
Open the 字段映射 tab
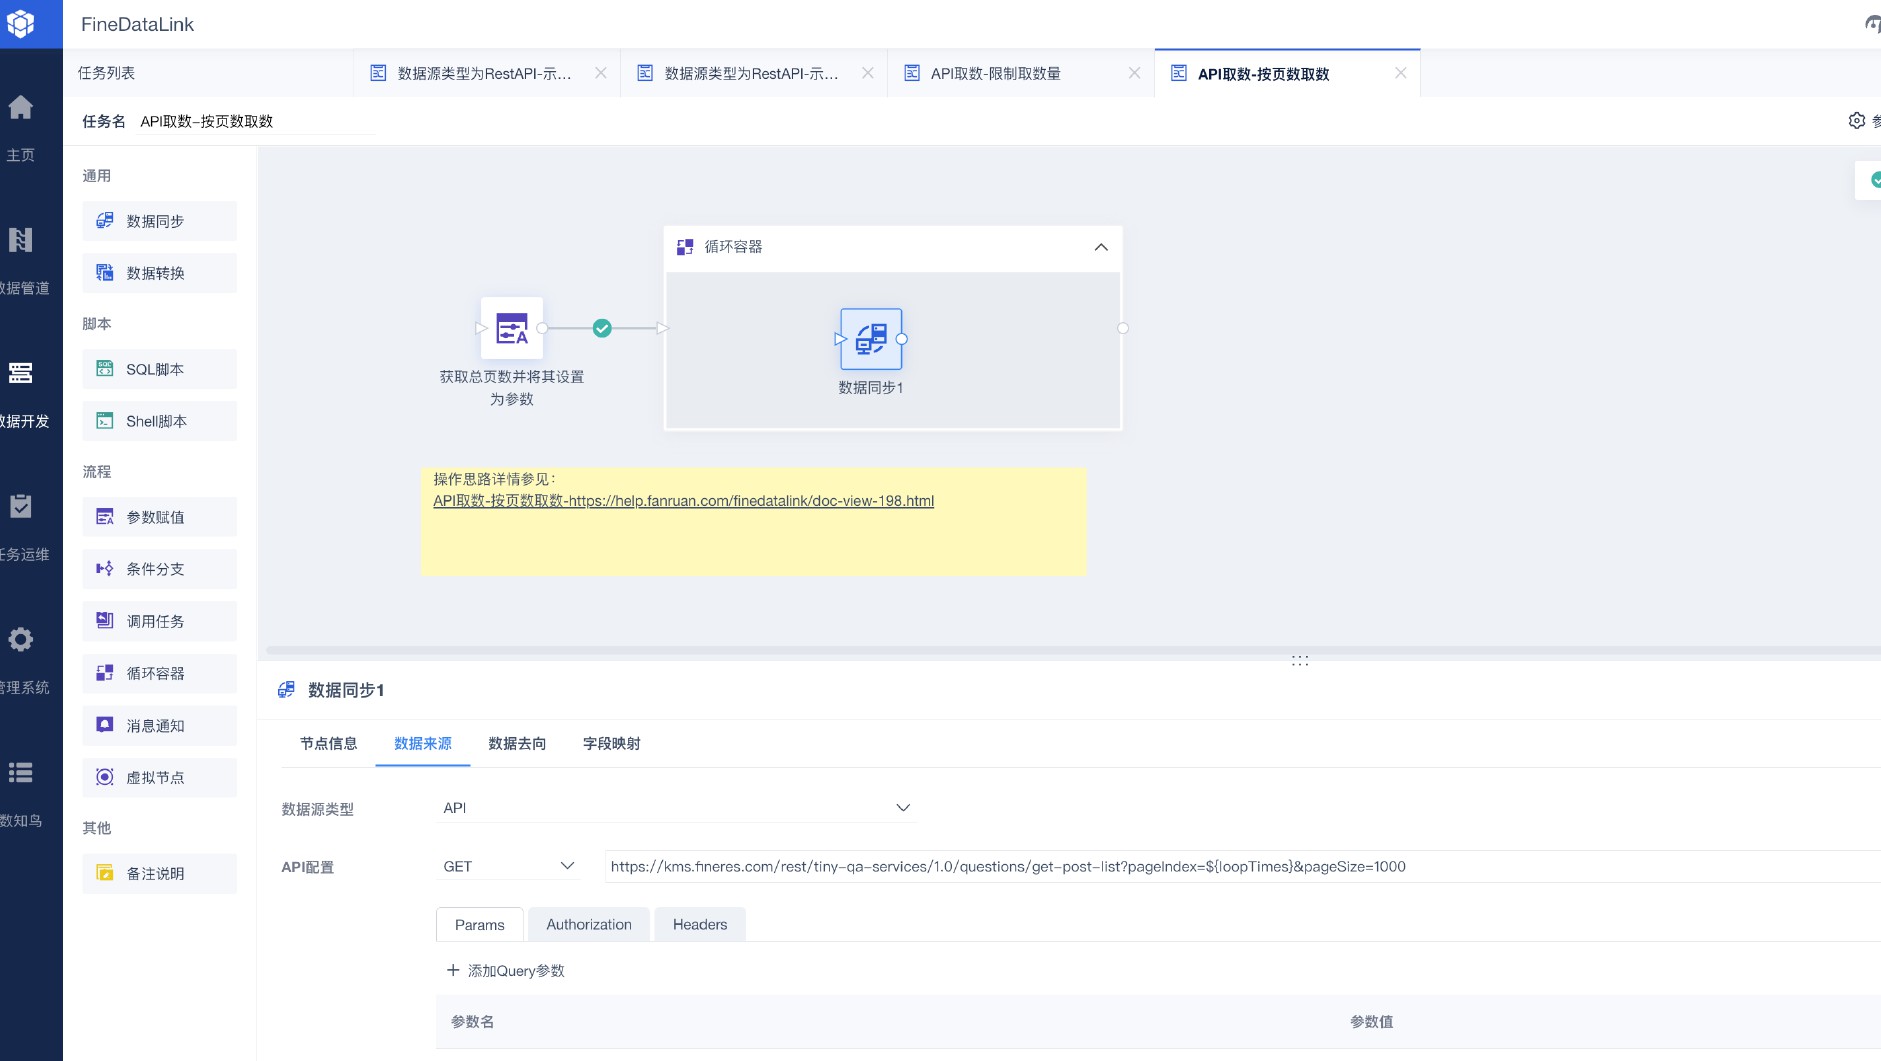coord(612,743)
